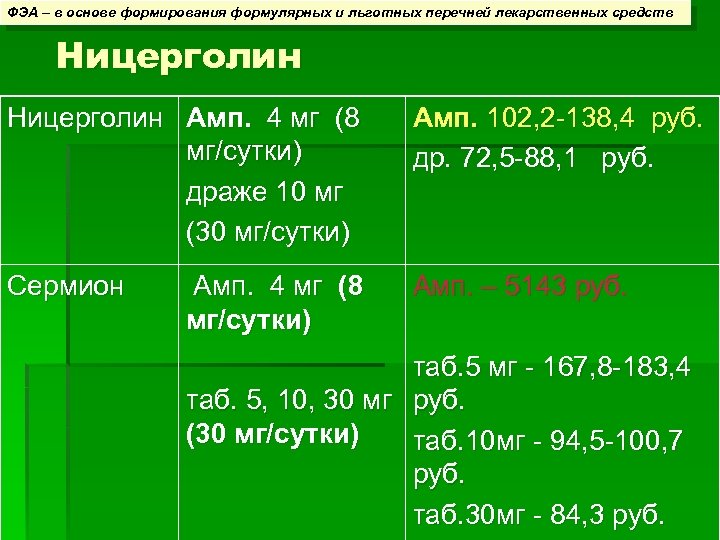Click "Амп. 4 мг (8" in the Сермион row
720x540 pixels.
click(x=278, y=287)
